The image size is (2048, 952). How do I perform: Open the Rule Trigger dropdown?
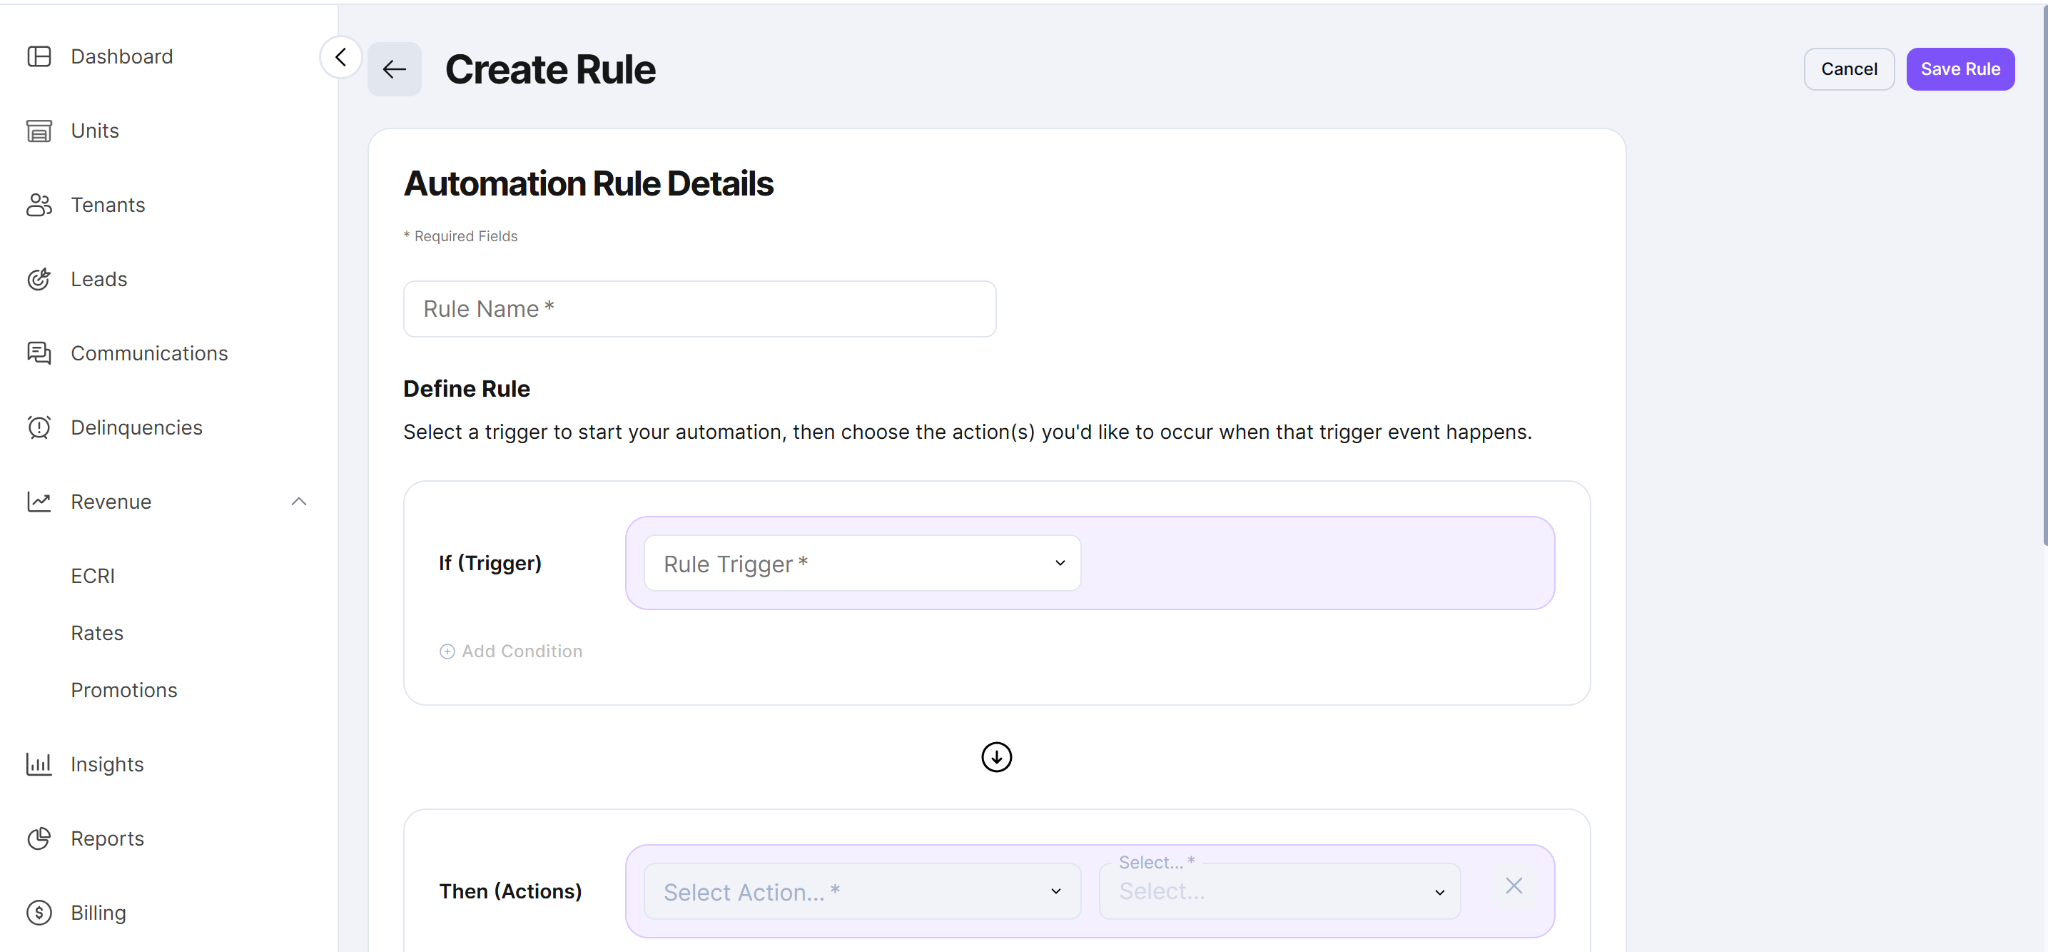(x=862, y=563)
